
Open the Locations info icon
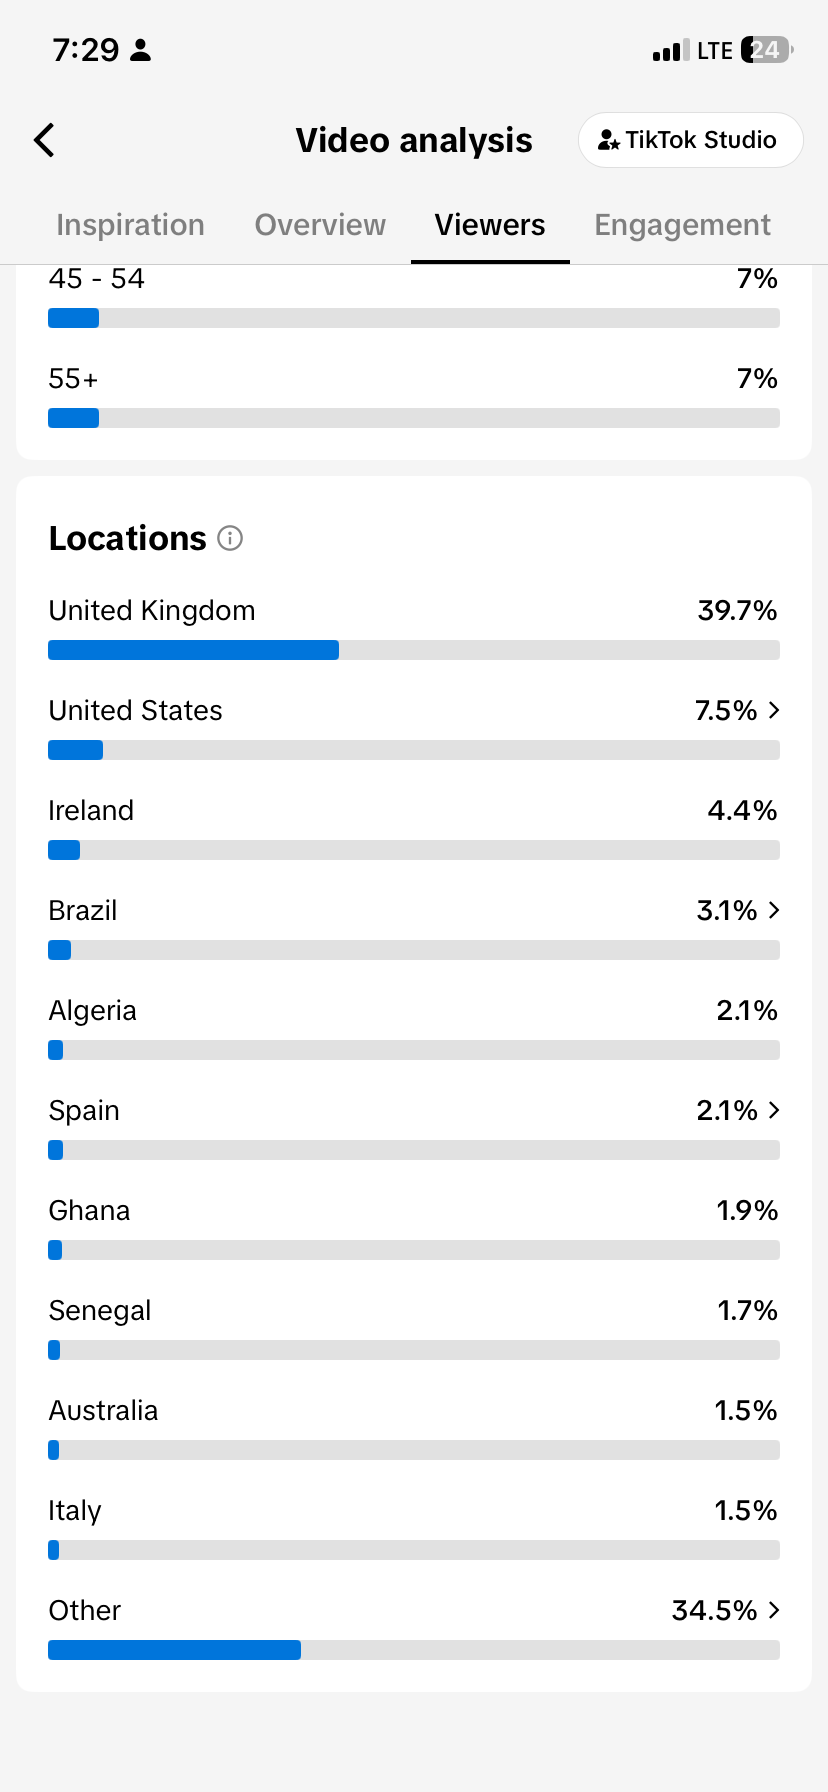tap(230, 539)
